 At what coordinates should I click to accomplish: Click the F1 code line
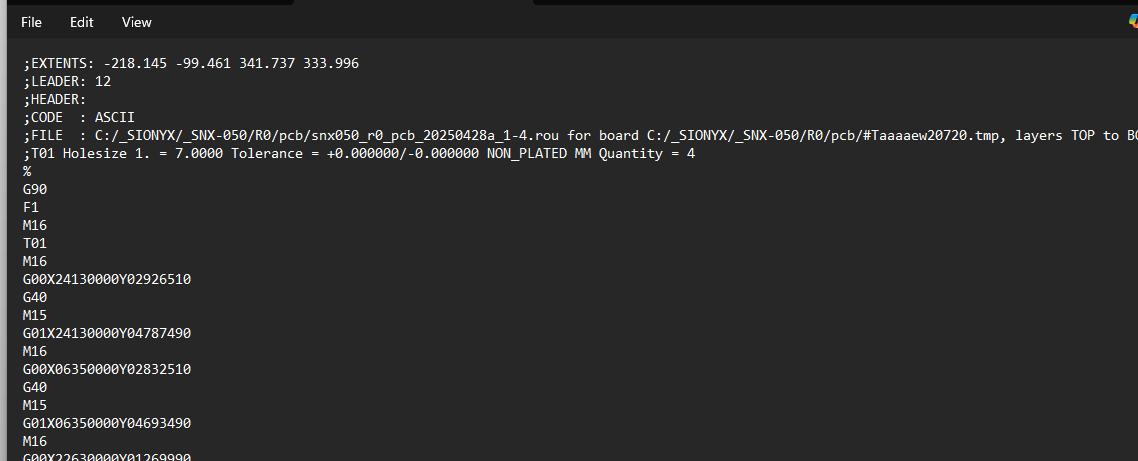click(30, 208)
